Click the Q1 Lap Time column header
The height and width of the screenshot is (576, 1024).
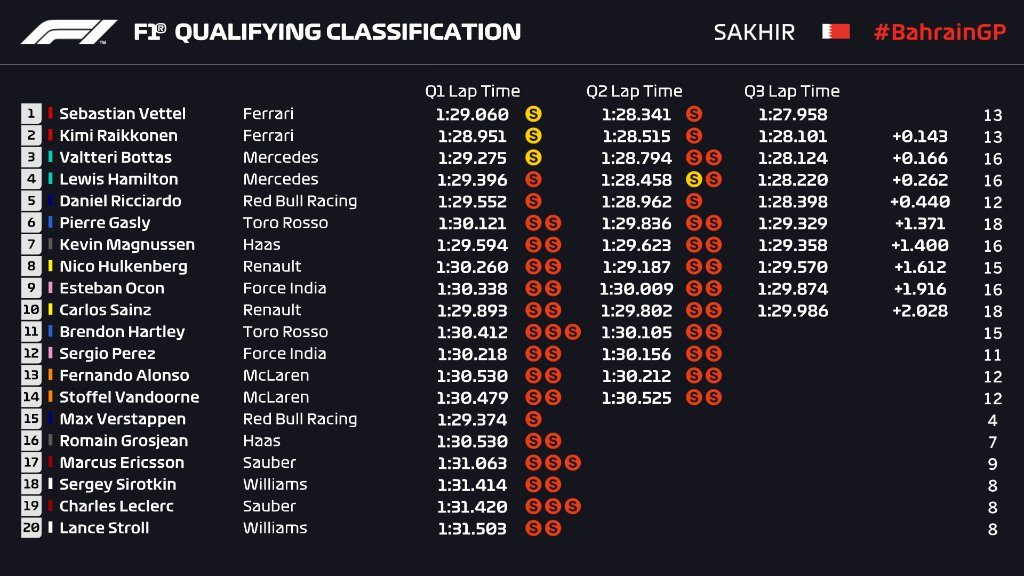pos(472,91)
